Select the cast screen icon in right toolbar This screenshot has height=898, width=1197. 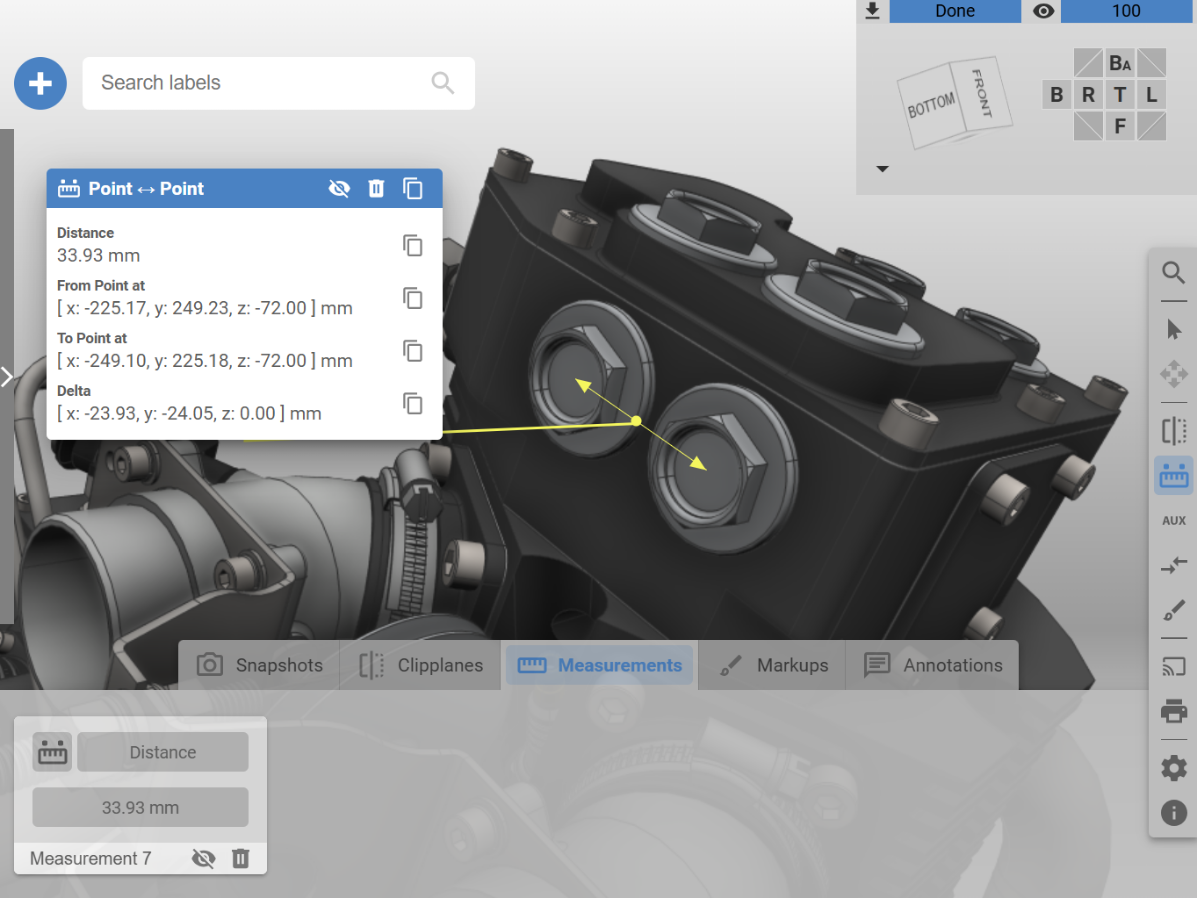(x=1173, y=667)
